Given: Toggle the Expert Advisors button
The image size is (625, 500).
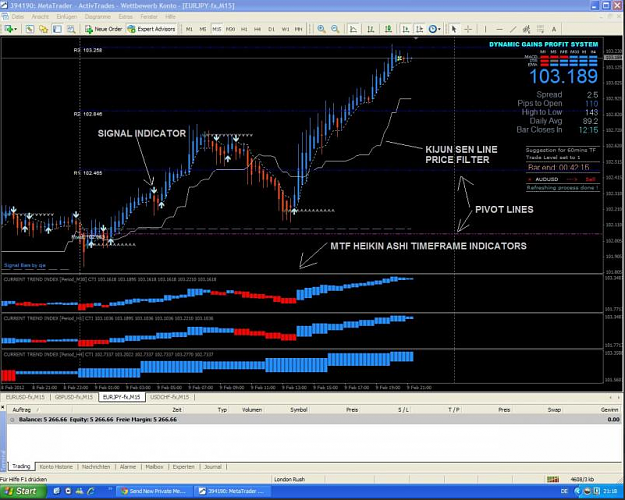Looking at the screenshot, I should 151,29.
